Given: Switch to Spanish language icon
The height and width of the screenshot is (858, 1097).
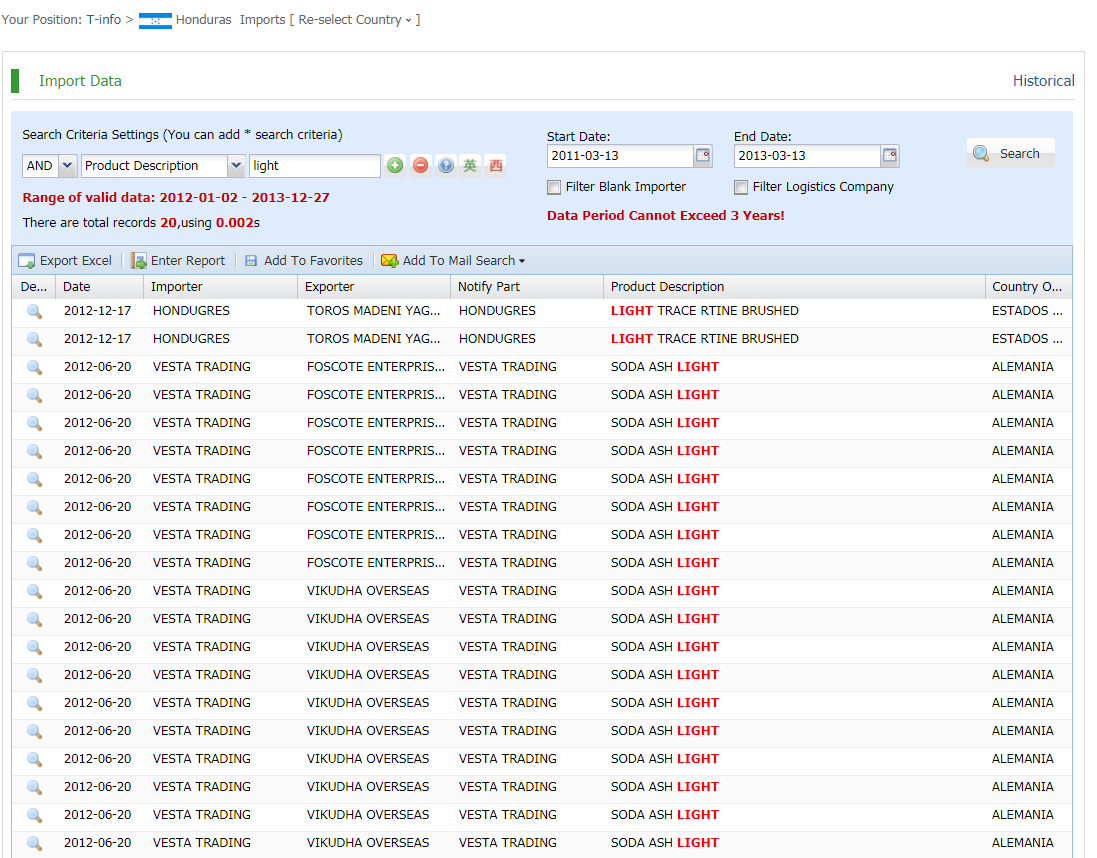Looking at the screenshot, I should pyautogui.click(x=495, y=166).
